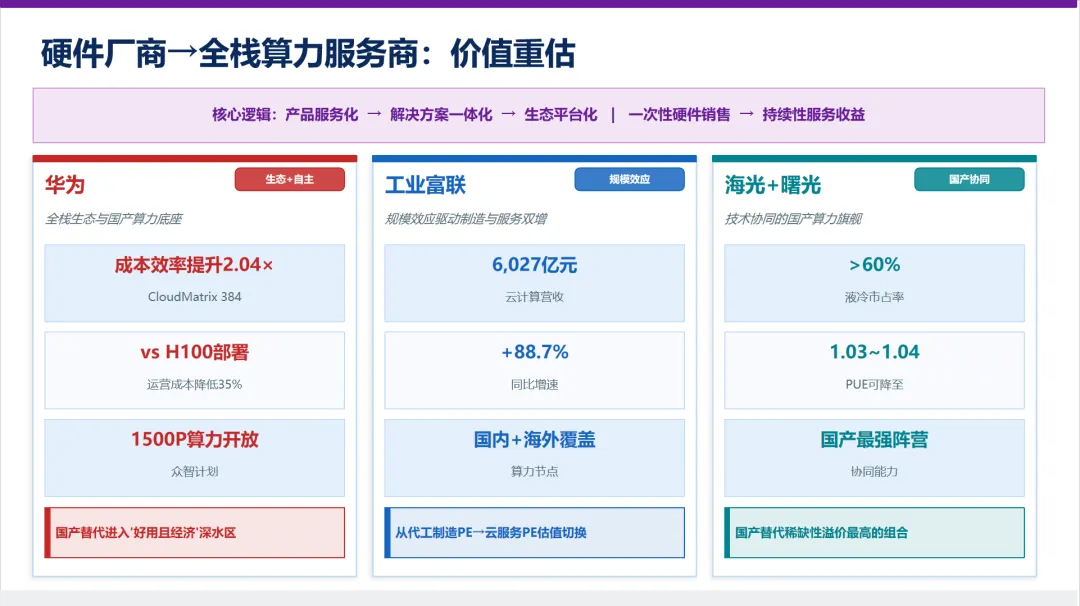This screenshot has width=1080, height=606.
Task: Click the slide title 硬件厂商→全栈算力服务商：价值重估
Action: point(308,54)
